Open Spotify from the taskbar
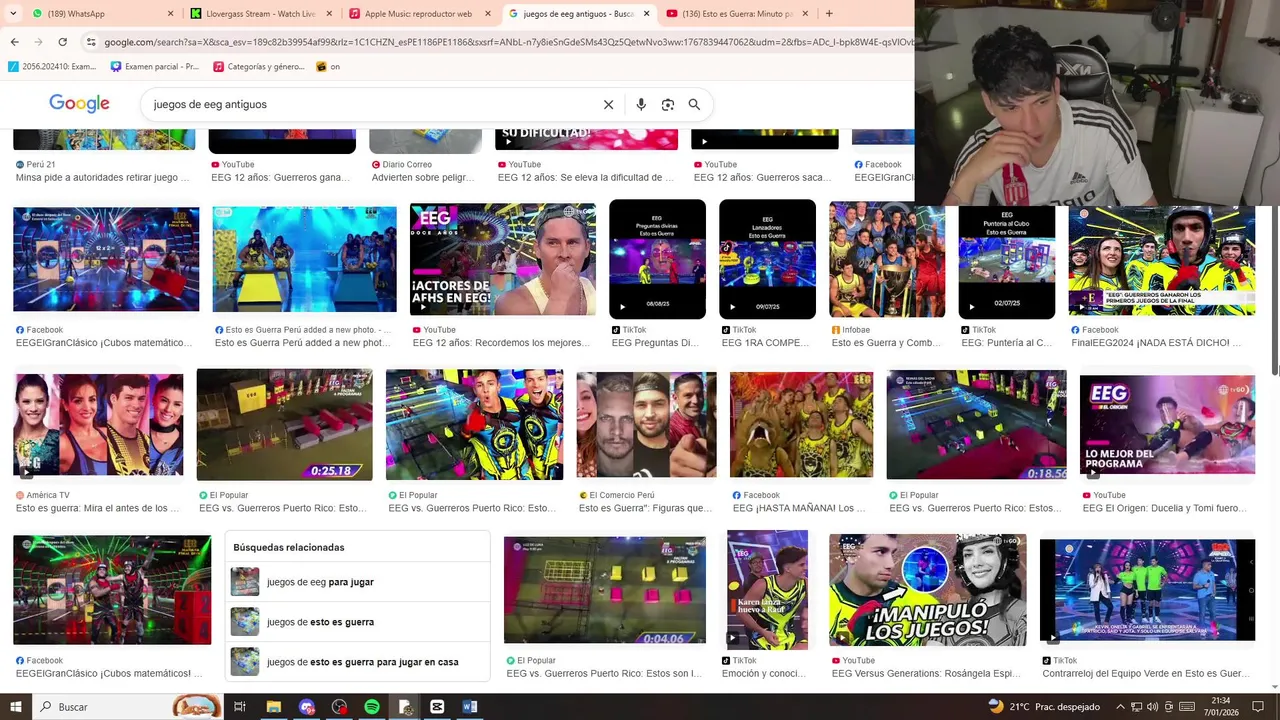Screen dimensions: 1280x720 click(372, 707)
